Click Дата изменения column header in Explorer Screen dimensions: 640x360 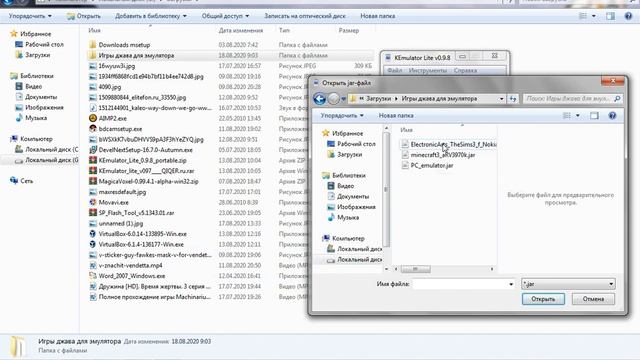pos(241,31)
